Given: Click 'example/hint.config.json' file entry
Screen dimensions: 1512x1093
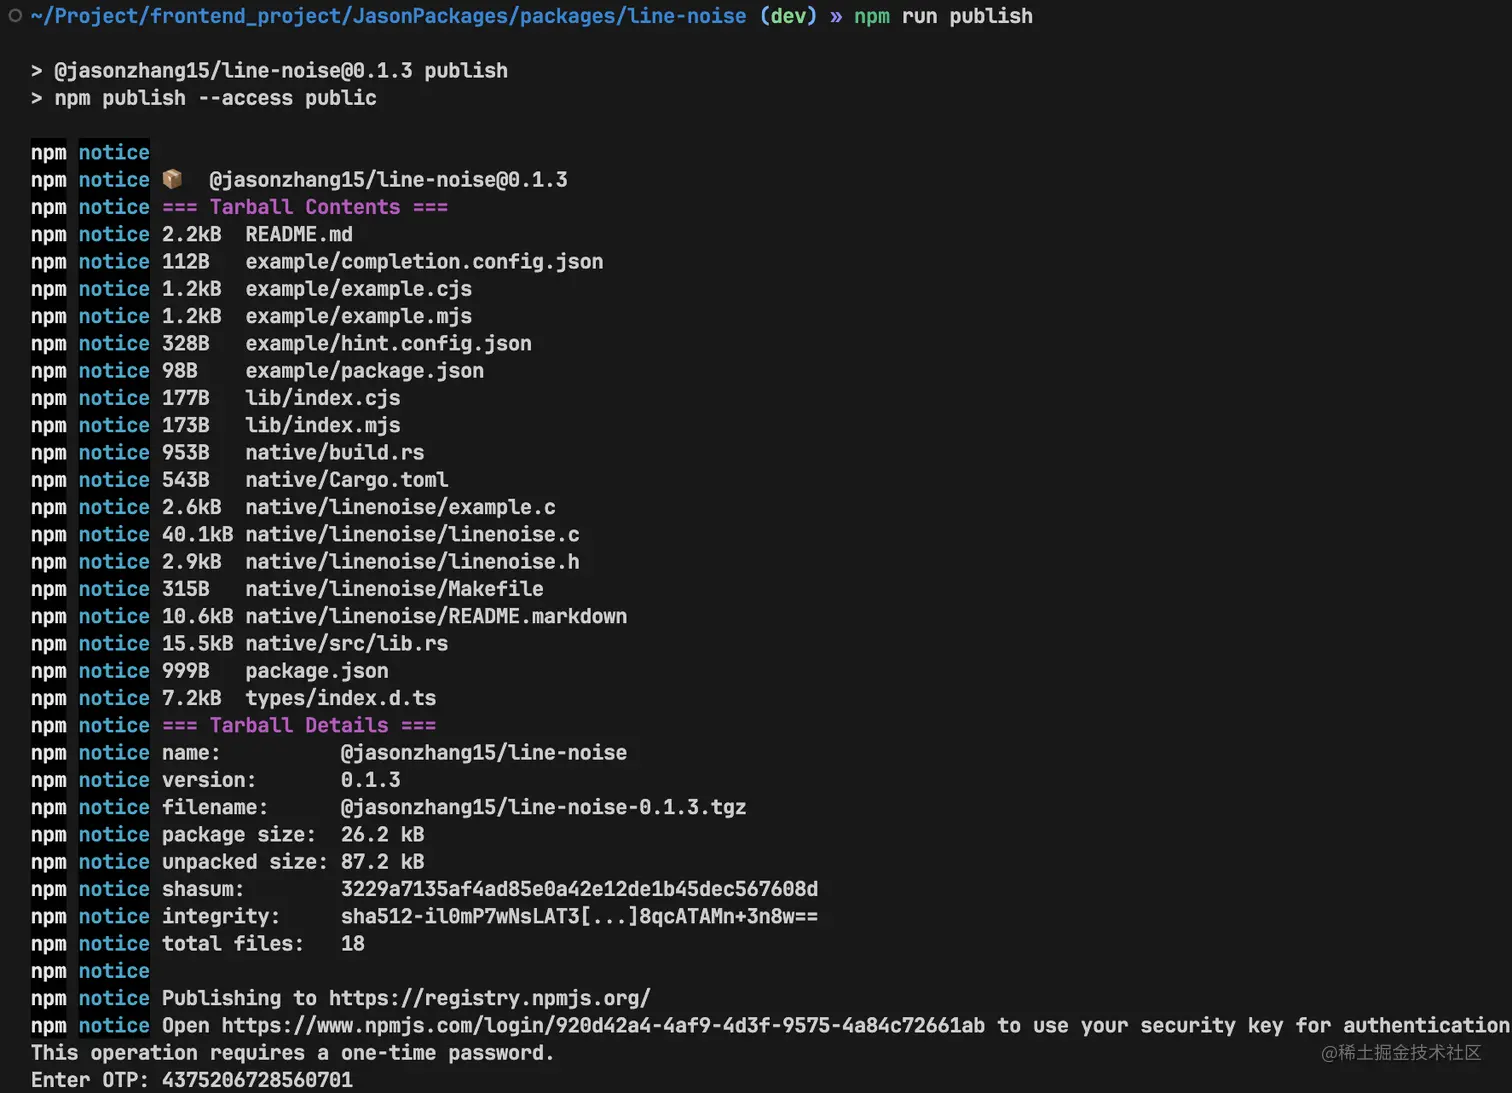Looking at the screenshot, I should click(389, 343).
